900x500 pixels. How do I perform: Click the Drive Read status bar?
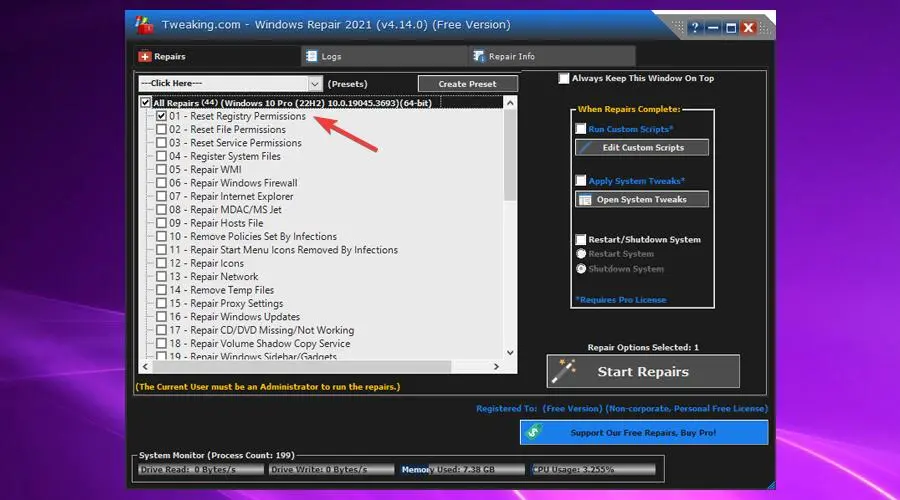(201, 470)
